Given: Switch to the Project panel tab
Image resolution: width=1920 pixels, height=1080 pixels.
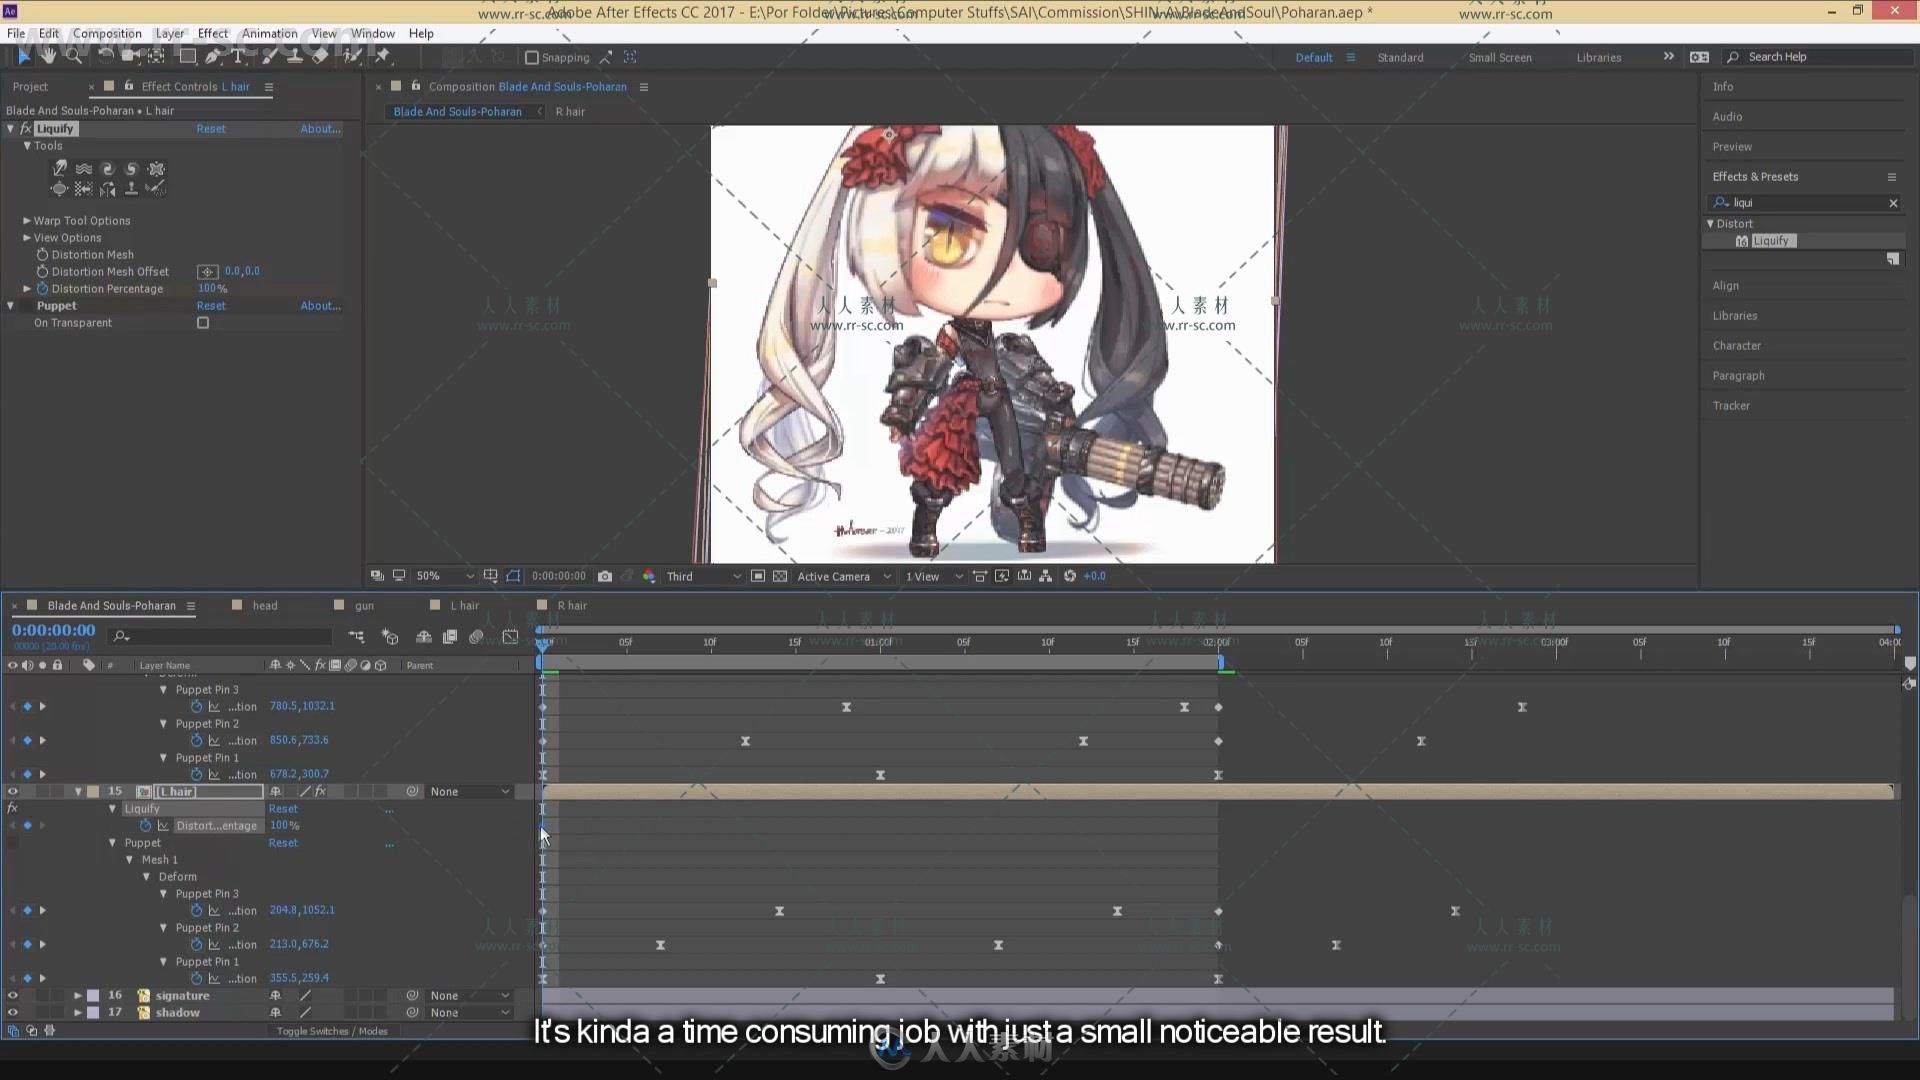Looking at the screenshot, I should [x=30, y=87].
